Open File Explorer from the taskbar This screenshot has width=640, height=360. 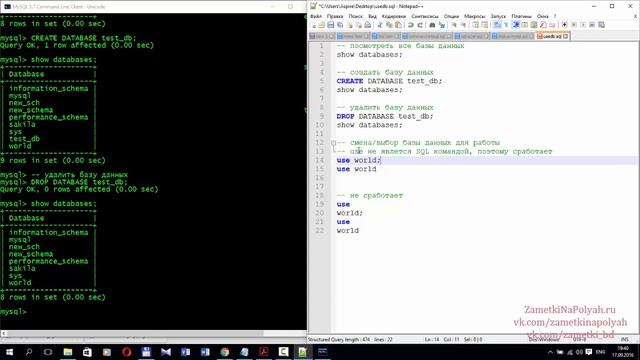(68, 352)
